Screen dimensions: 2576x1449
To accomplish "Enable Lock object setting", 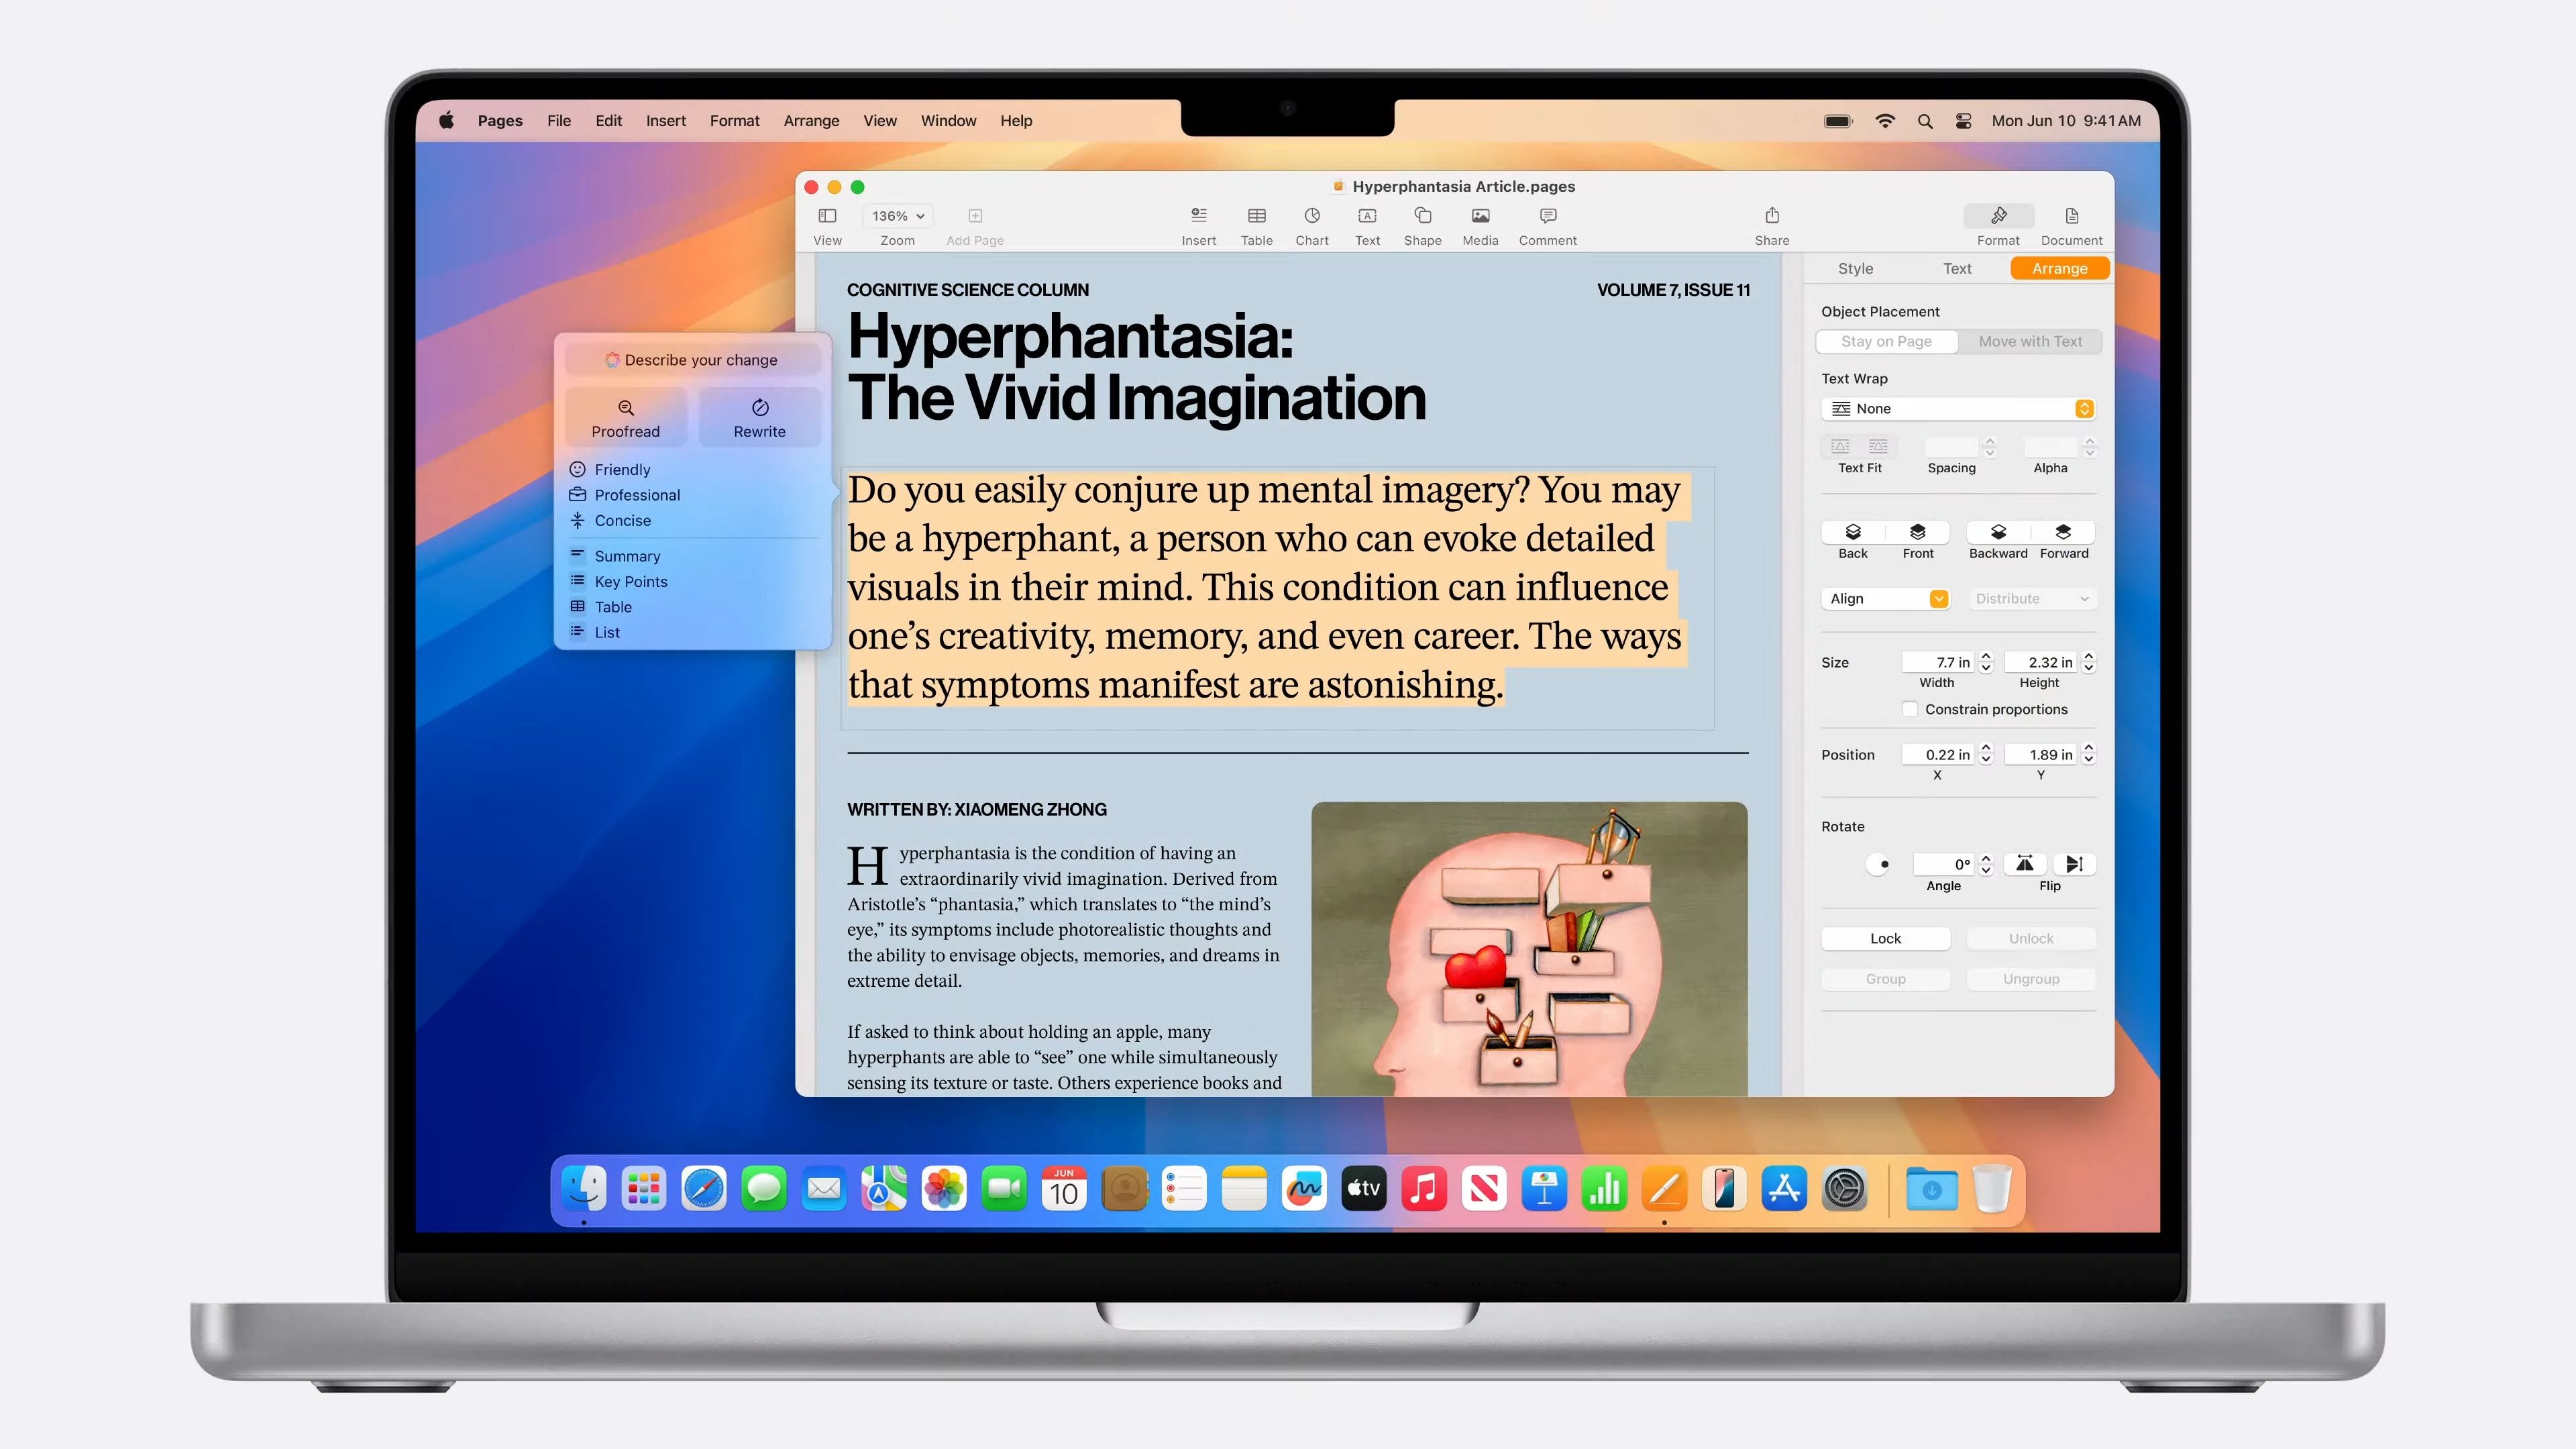I will pos(1886,938).
